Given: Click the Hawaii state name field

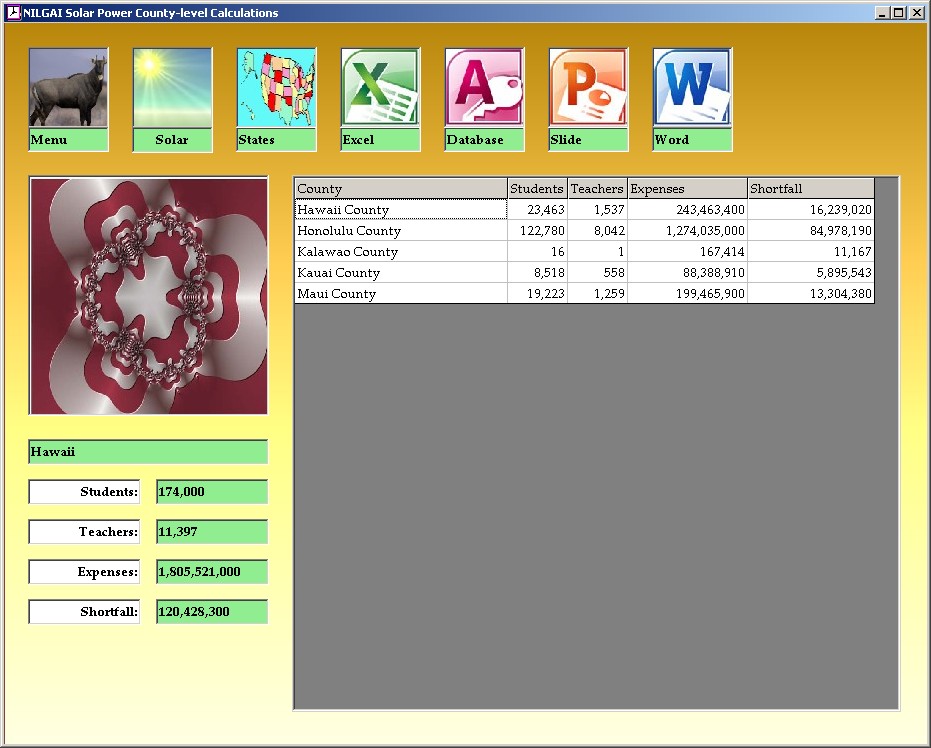Looking at the screenshot, I should point(148,452).
